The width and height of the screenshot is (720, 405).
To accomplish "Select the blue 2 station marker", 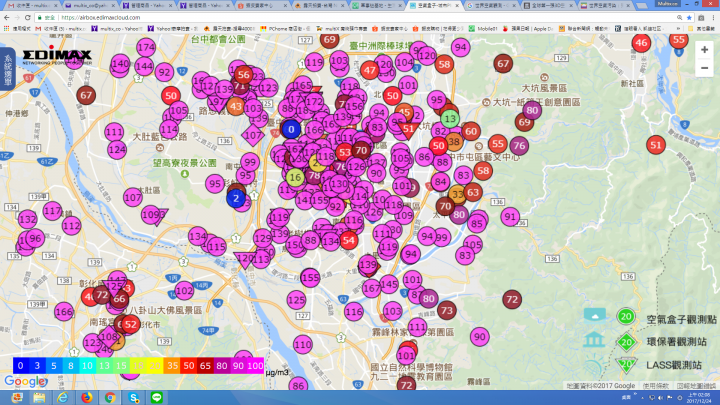I will (236, 198).
